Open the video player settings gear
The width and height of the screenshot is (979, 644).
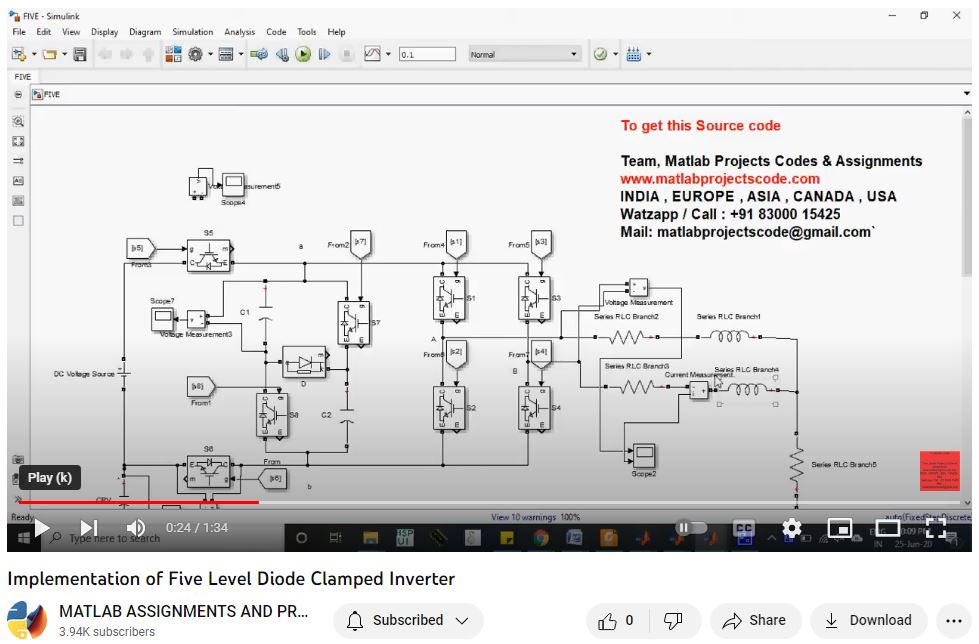[x=792, y=527]
